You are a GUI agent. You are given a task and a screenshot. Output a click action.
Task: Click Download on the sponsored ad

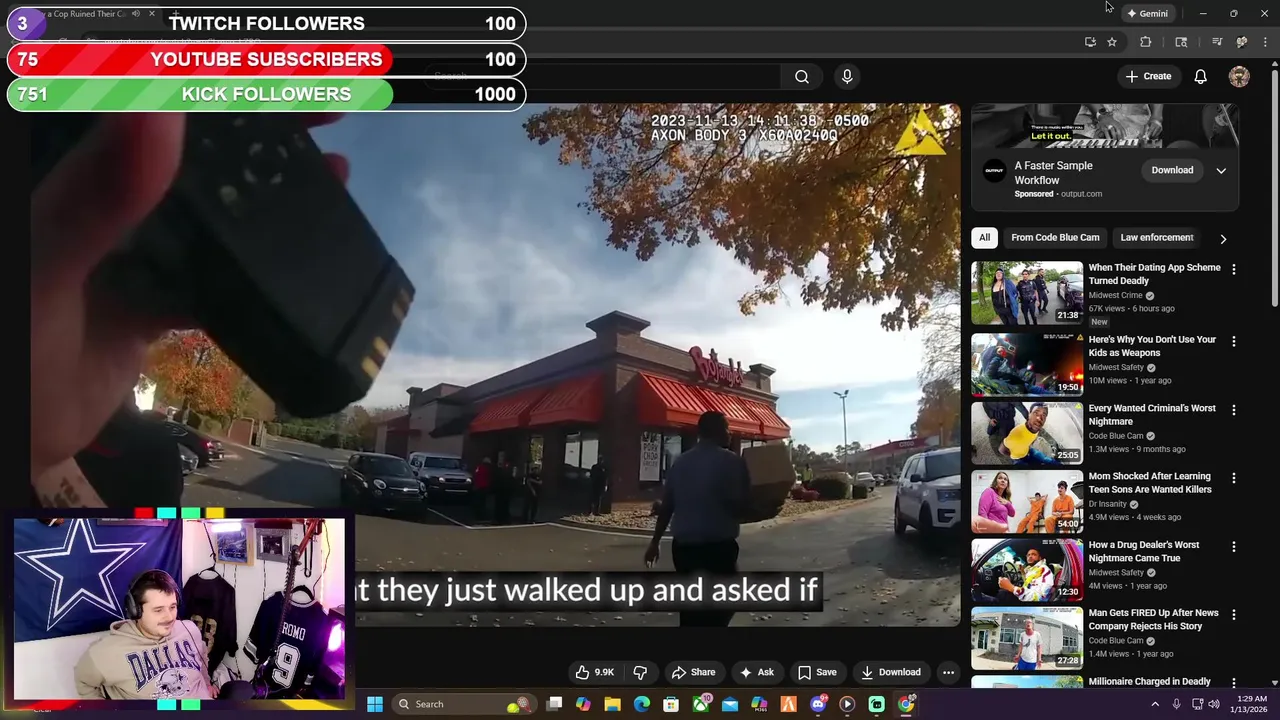[x=1172, y=170]
